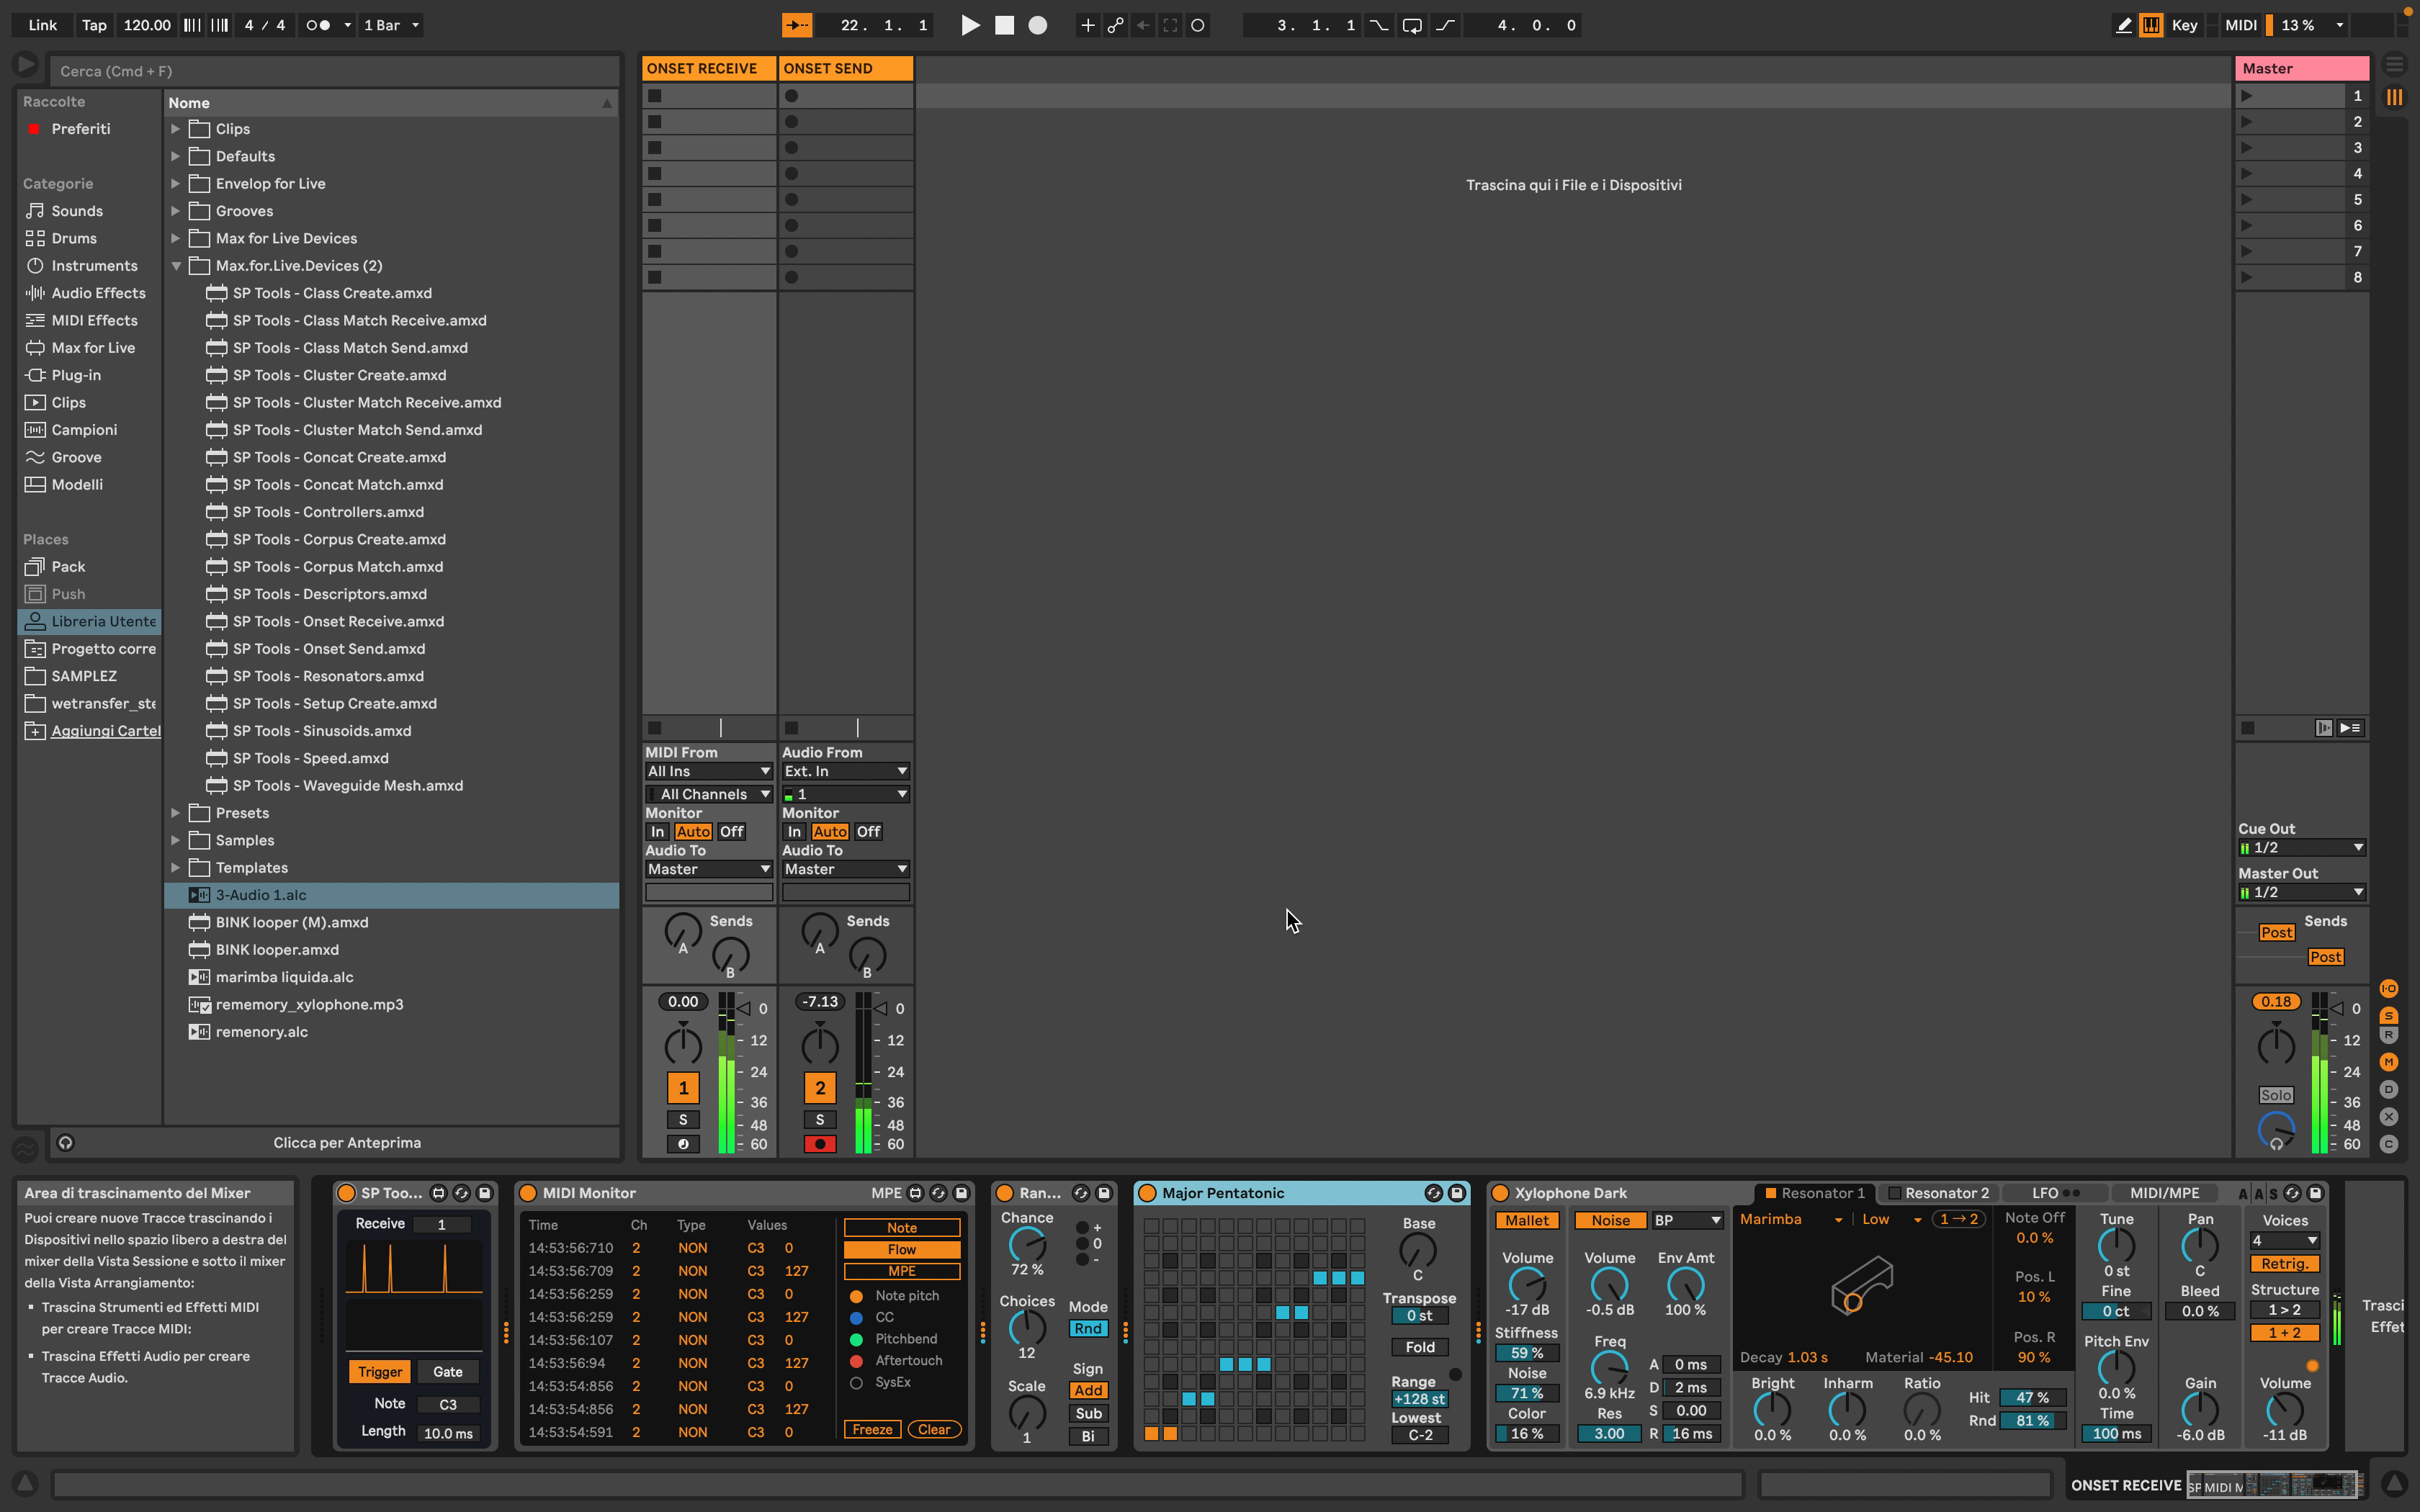Click the Arrangement Record button
The height and width of the screenshot is (1512, 2420).
[1038, 25]
